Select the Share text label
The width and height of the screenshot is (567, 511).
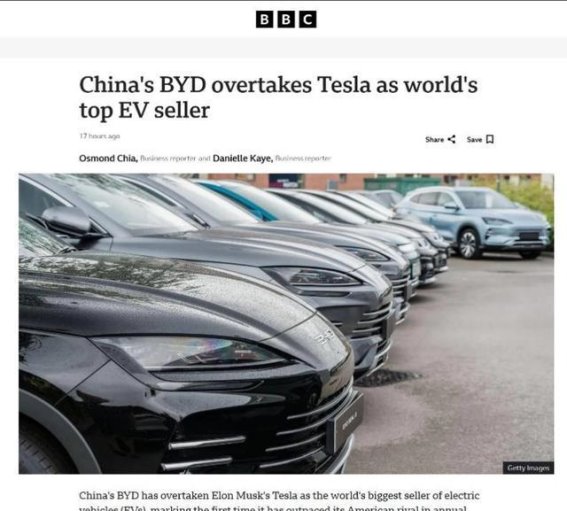tap(434, 140)
